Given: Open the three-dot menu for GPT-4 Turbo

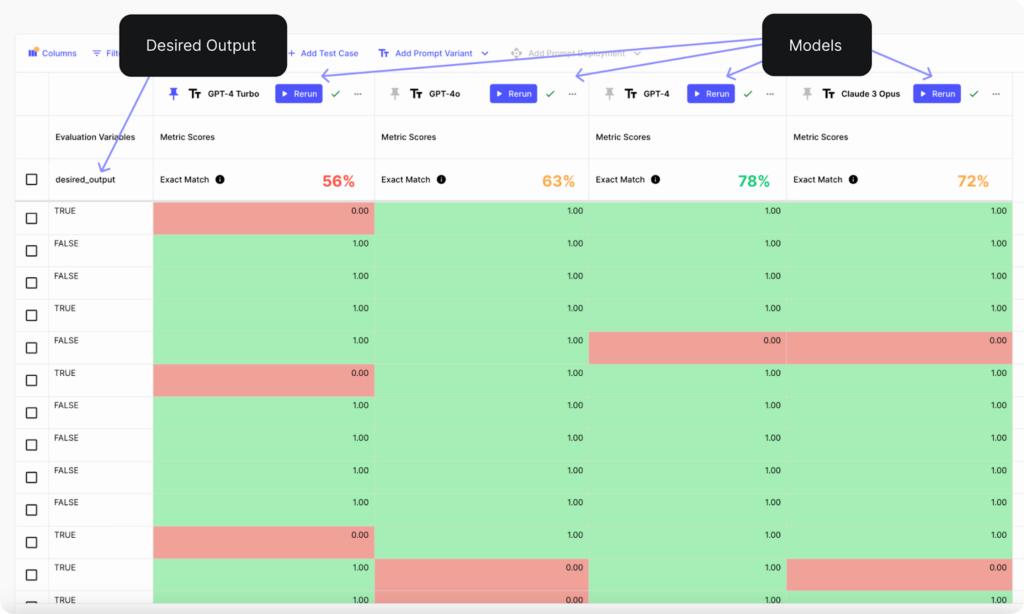Looking at the screenshot, I should coord(358,94).
